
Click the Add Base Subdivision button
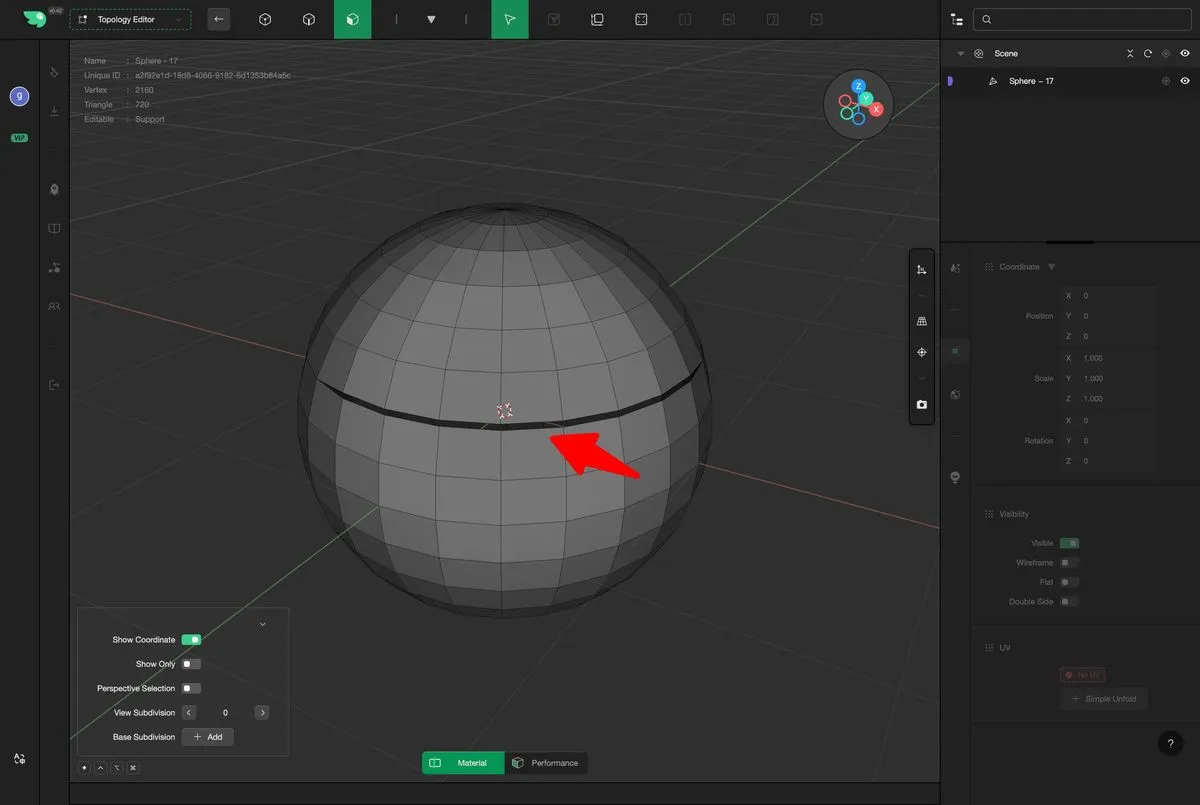[208, 737]
